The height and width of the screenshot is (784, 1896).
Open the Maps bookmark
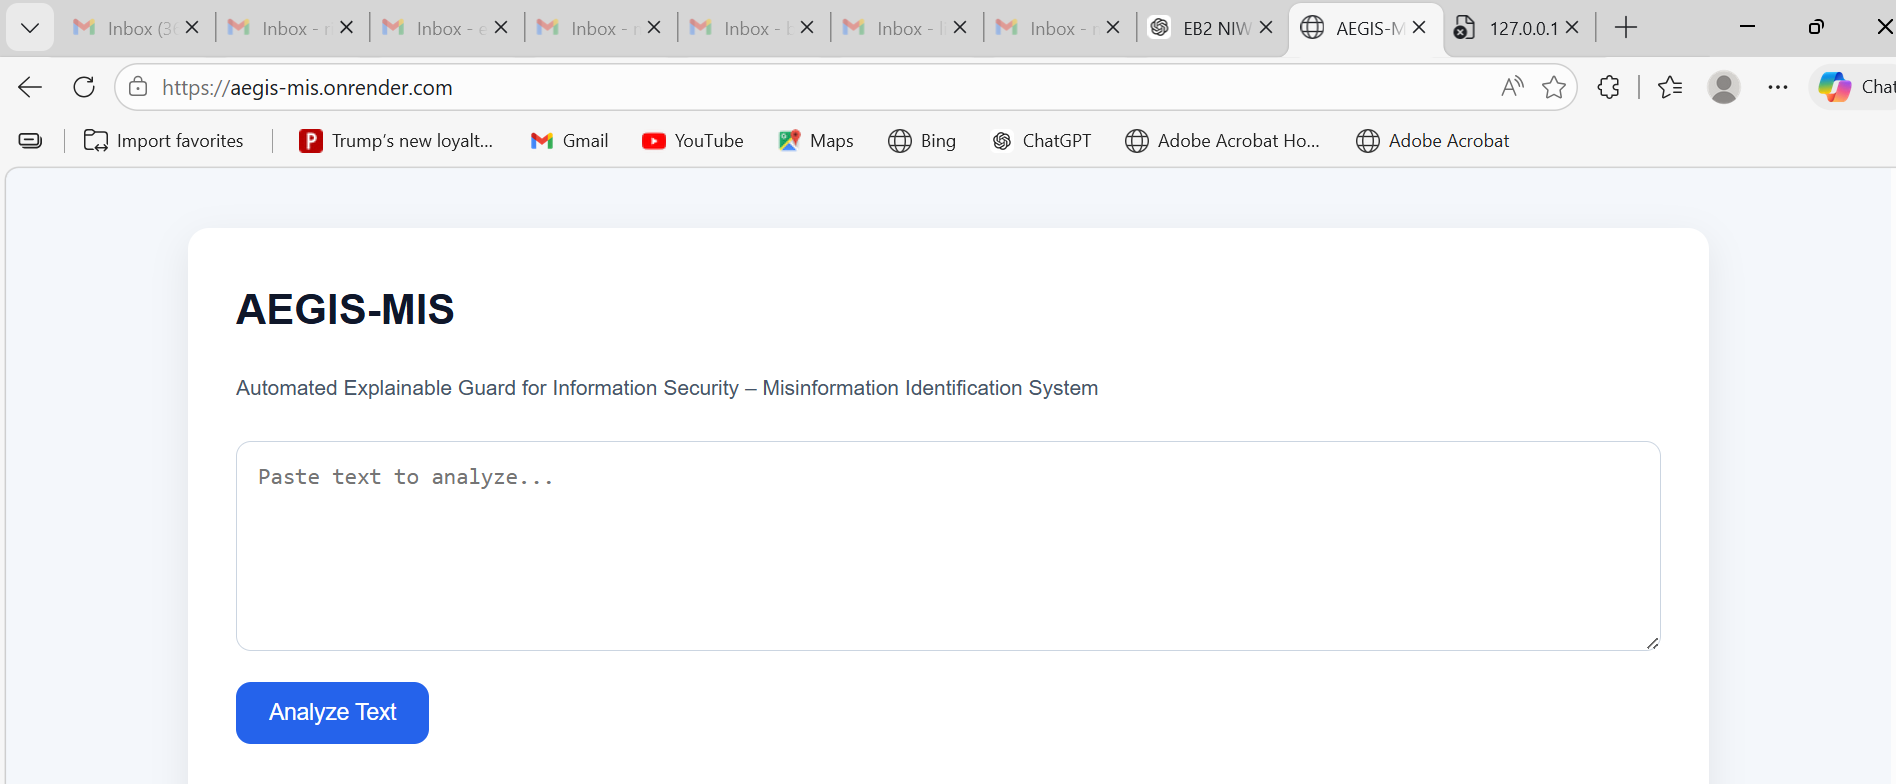[816, 141]
